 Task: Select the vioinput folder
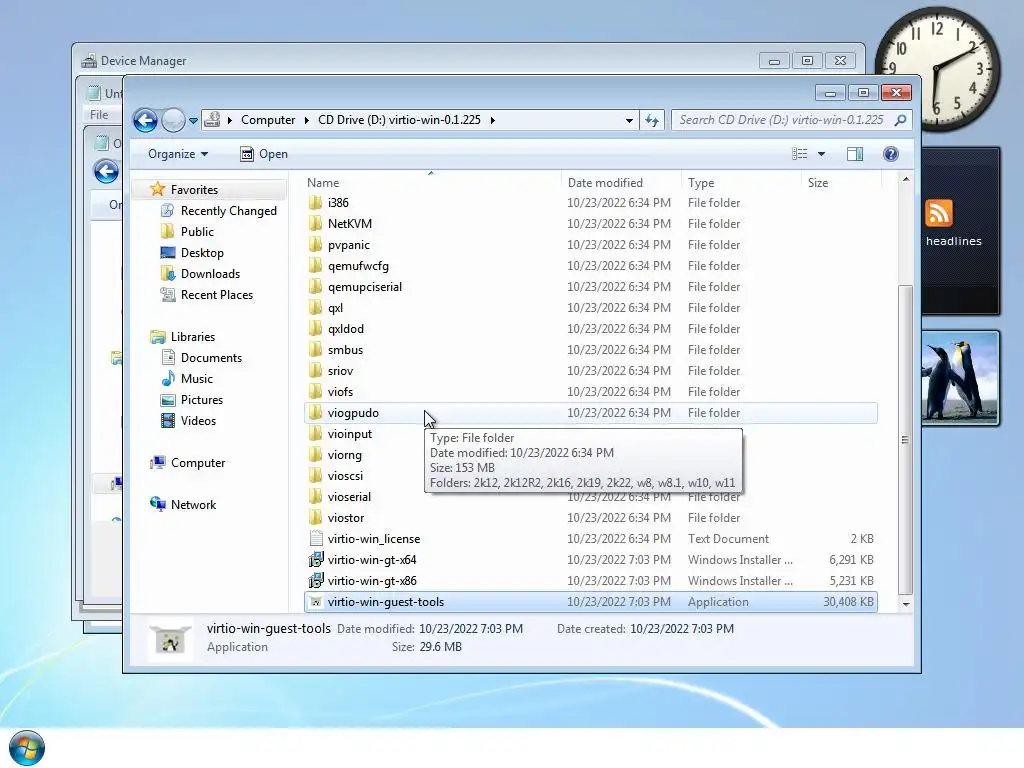[349, 434]
